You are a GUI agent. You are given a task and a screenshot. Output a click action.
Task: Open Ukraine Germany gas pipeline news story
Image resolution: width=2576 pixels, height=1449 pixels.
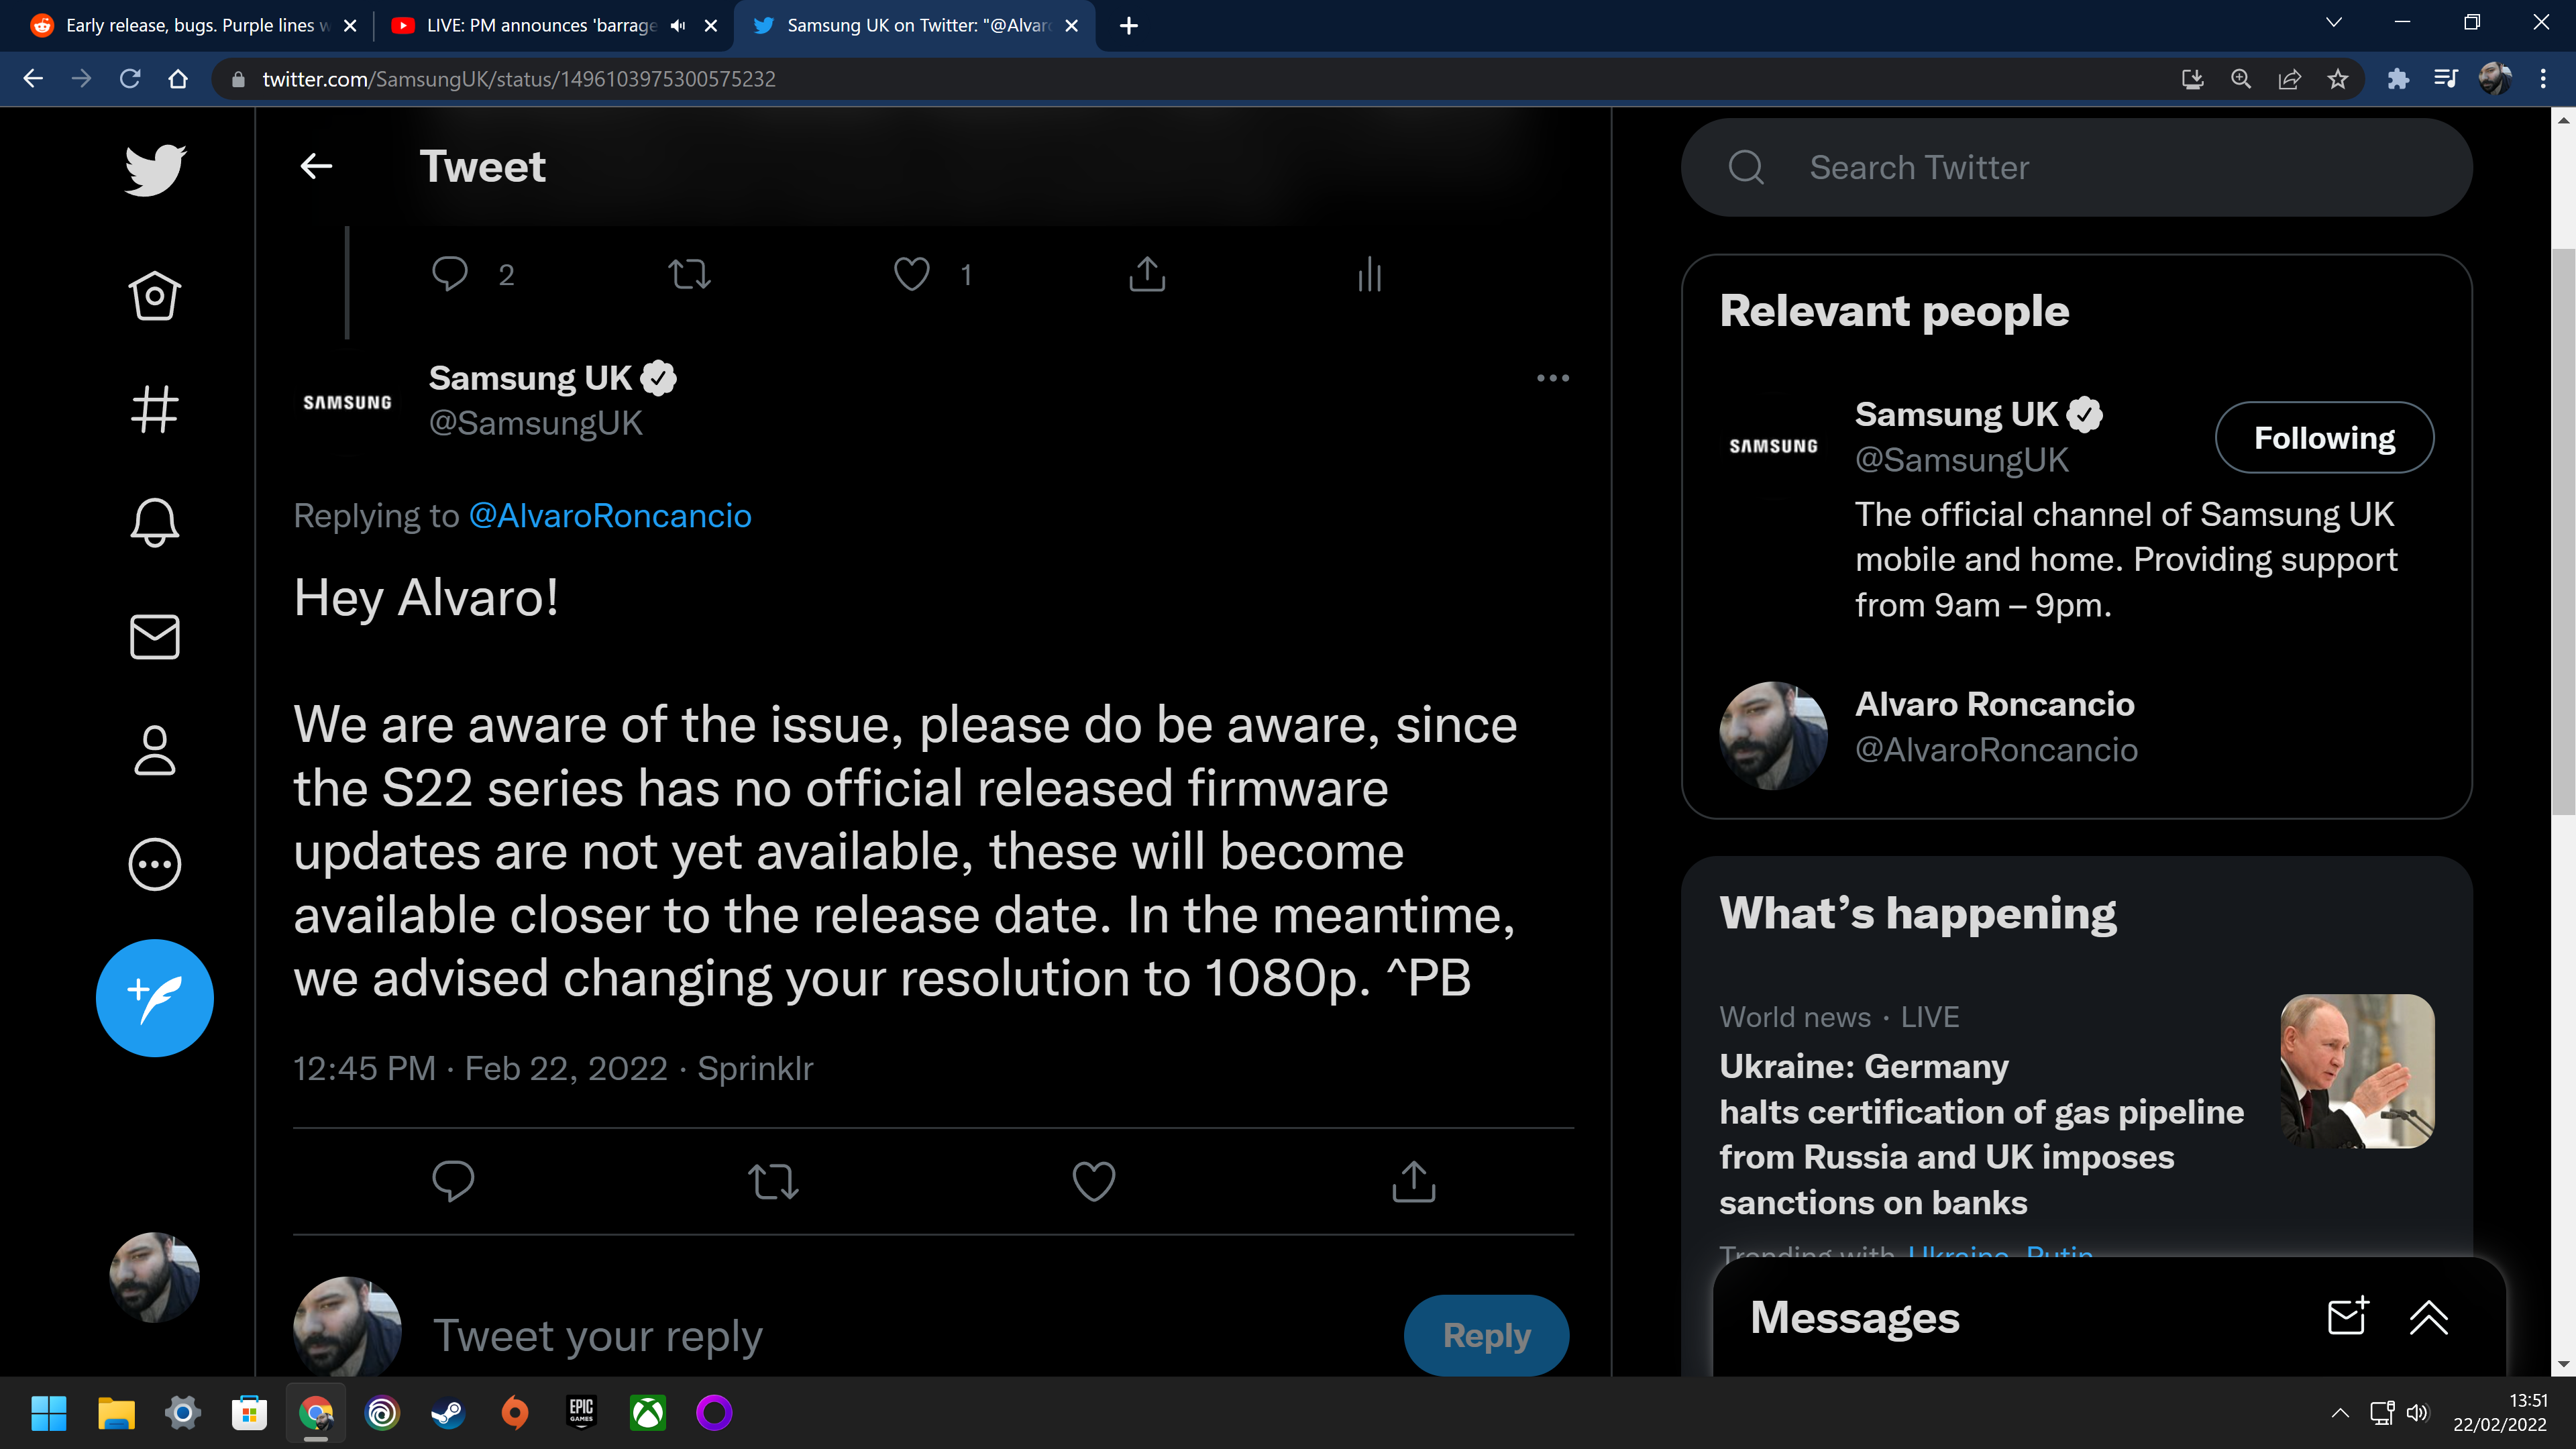click(x=1982, y=1134)
